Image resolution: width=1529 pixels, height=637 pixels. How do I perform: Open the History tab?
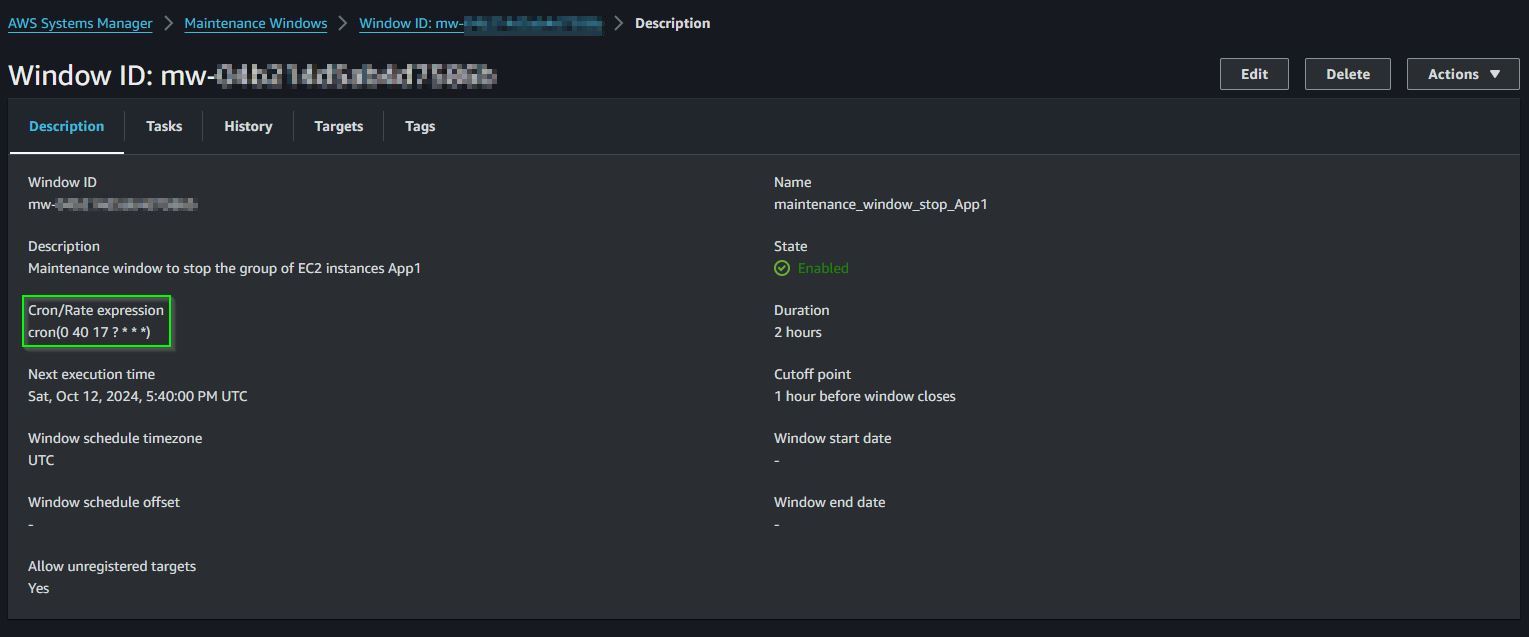[248, 126]
